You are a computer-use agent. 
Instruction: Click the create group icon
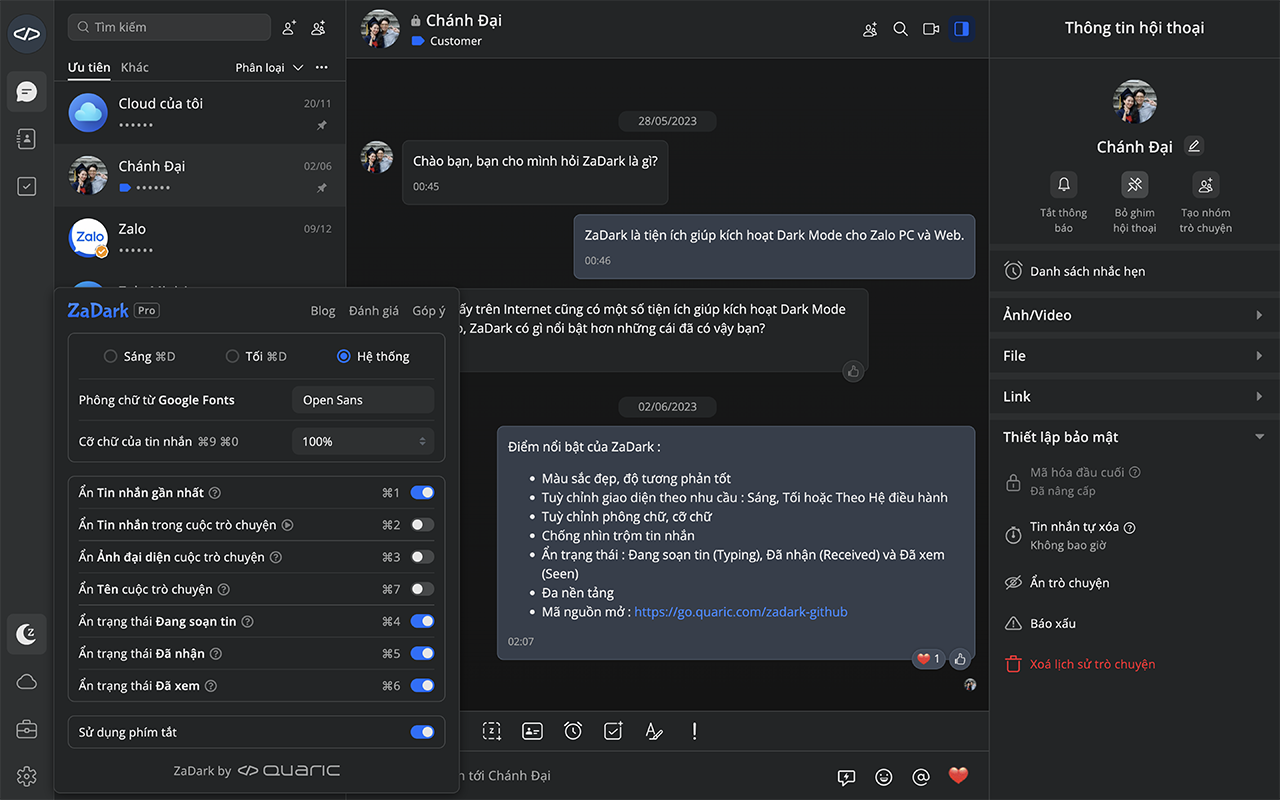click(318, 27)
